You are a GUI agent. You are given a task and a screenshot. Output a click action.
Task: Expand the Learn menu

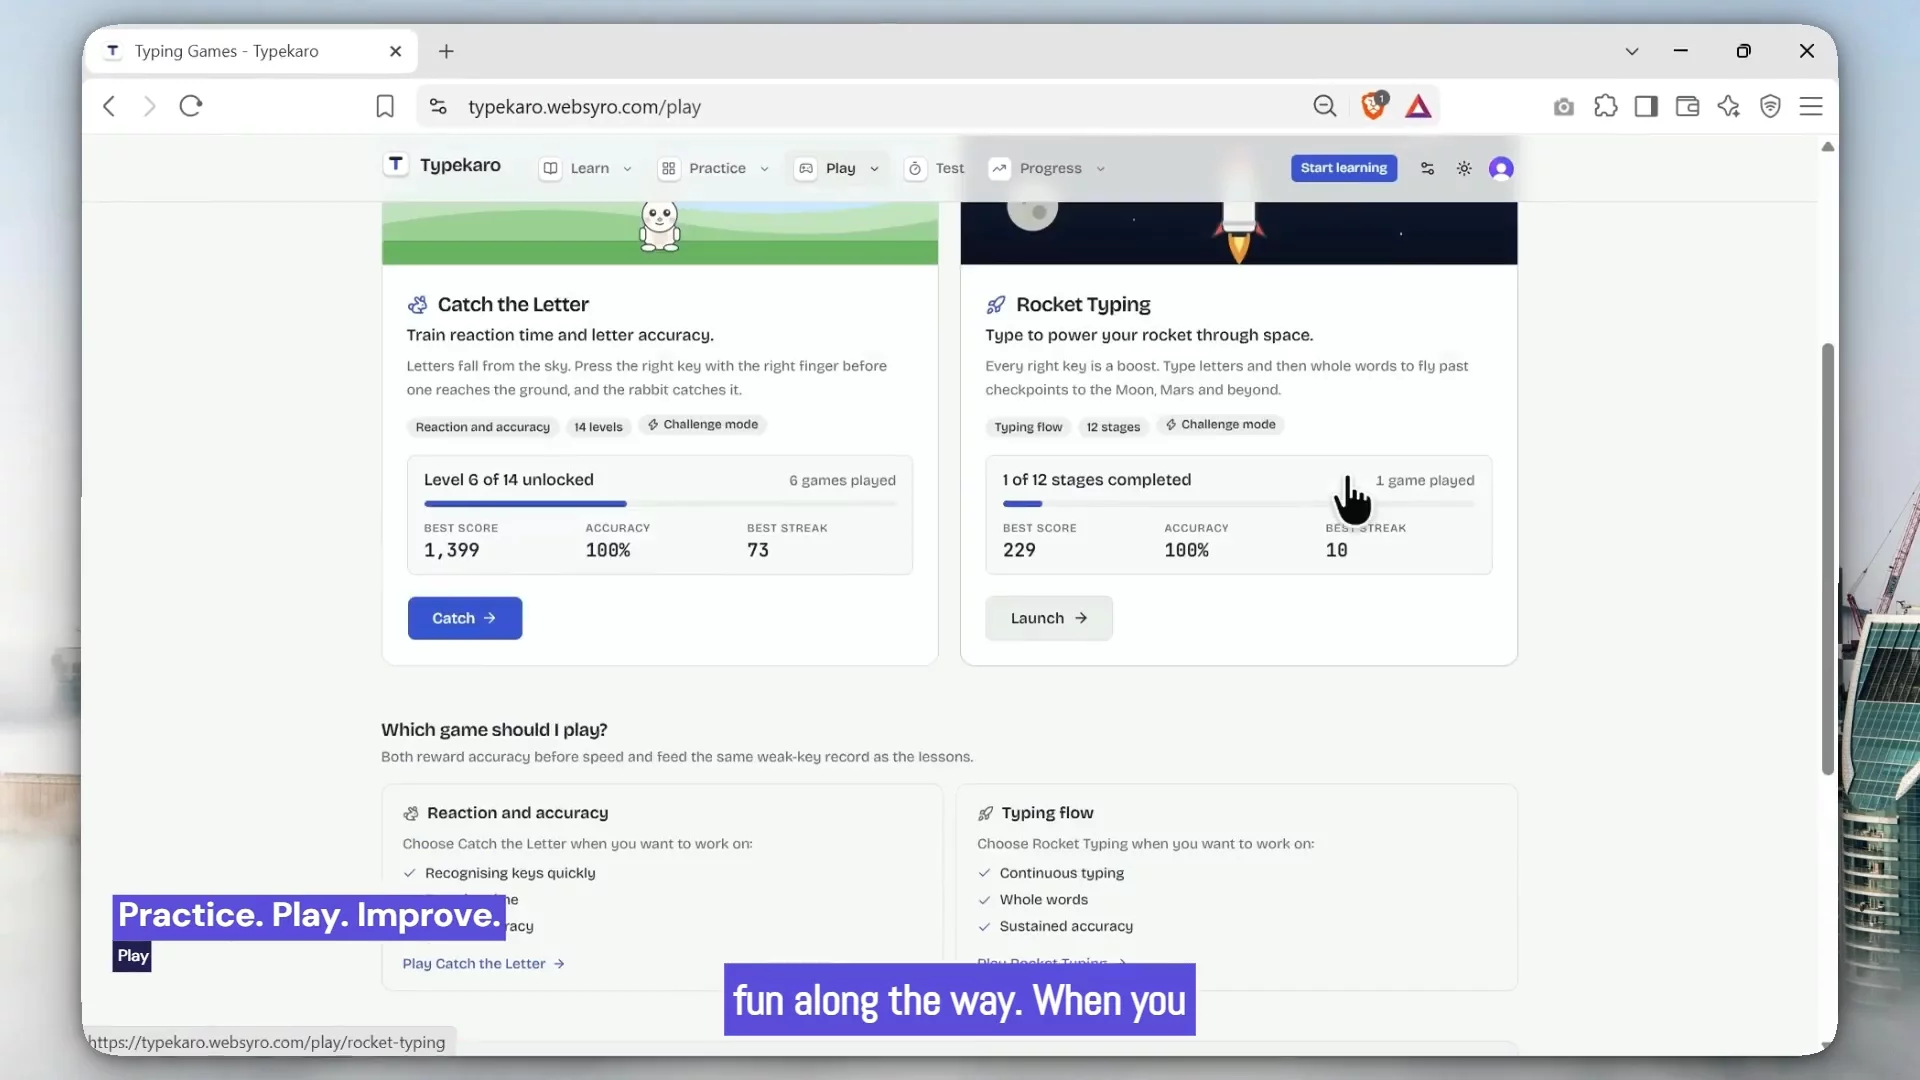[587, 169]
